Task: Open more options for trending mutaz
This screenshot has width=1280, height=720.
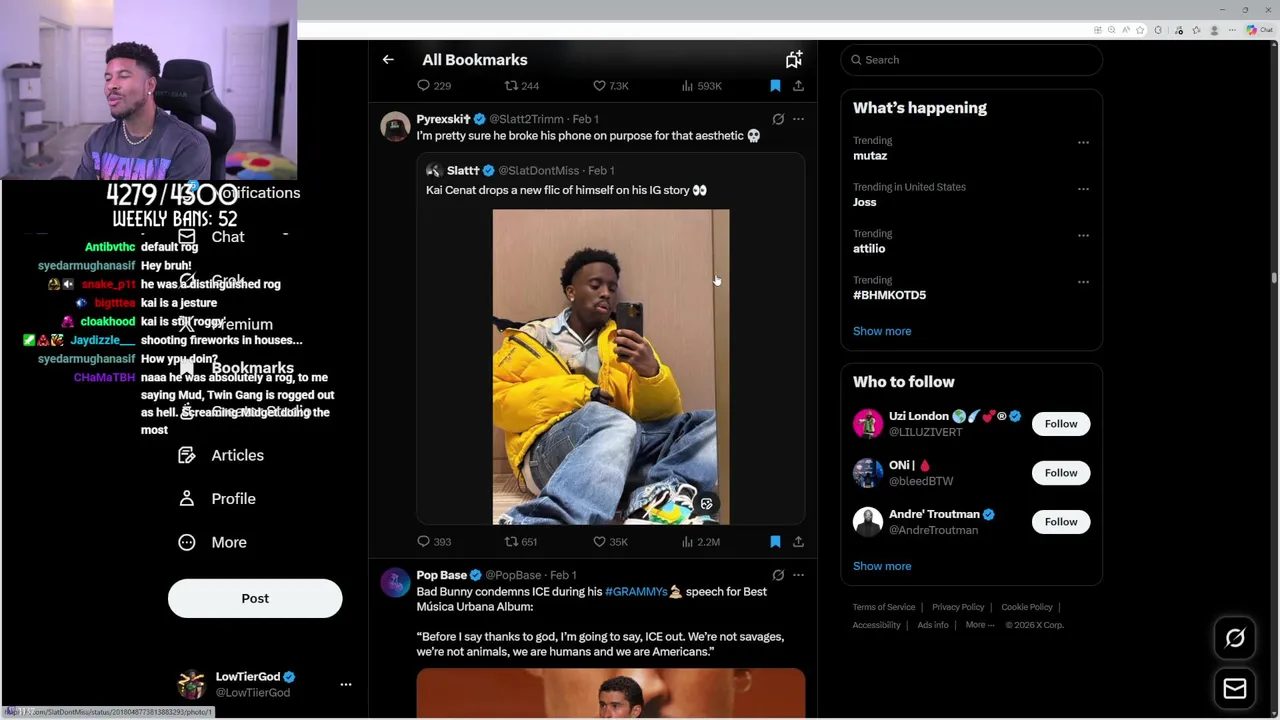Action: pos(1083,142)
